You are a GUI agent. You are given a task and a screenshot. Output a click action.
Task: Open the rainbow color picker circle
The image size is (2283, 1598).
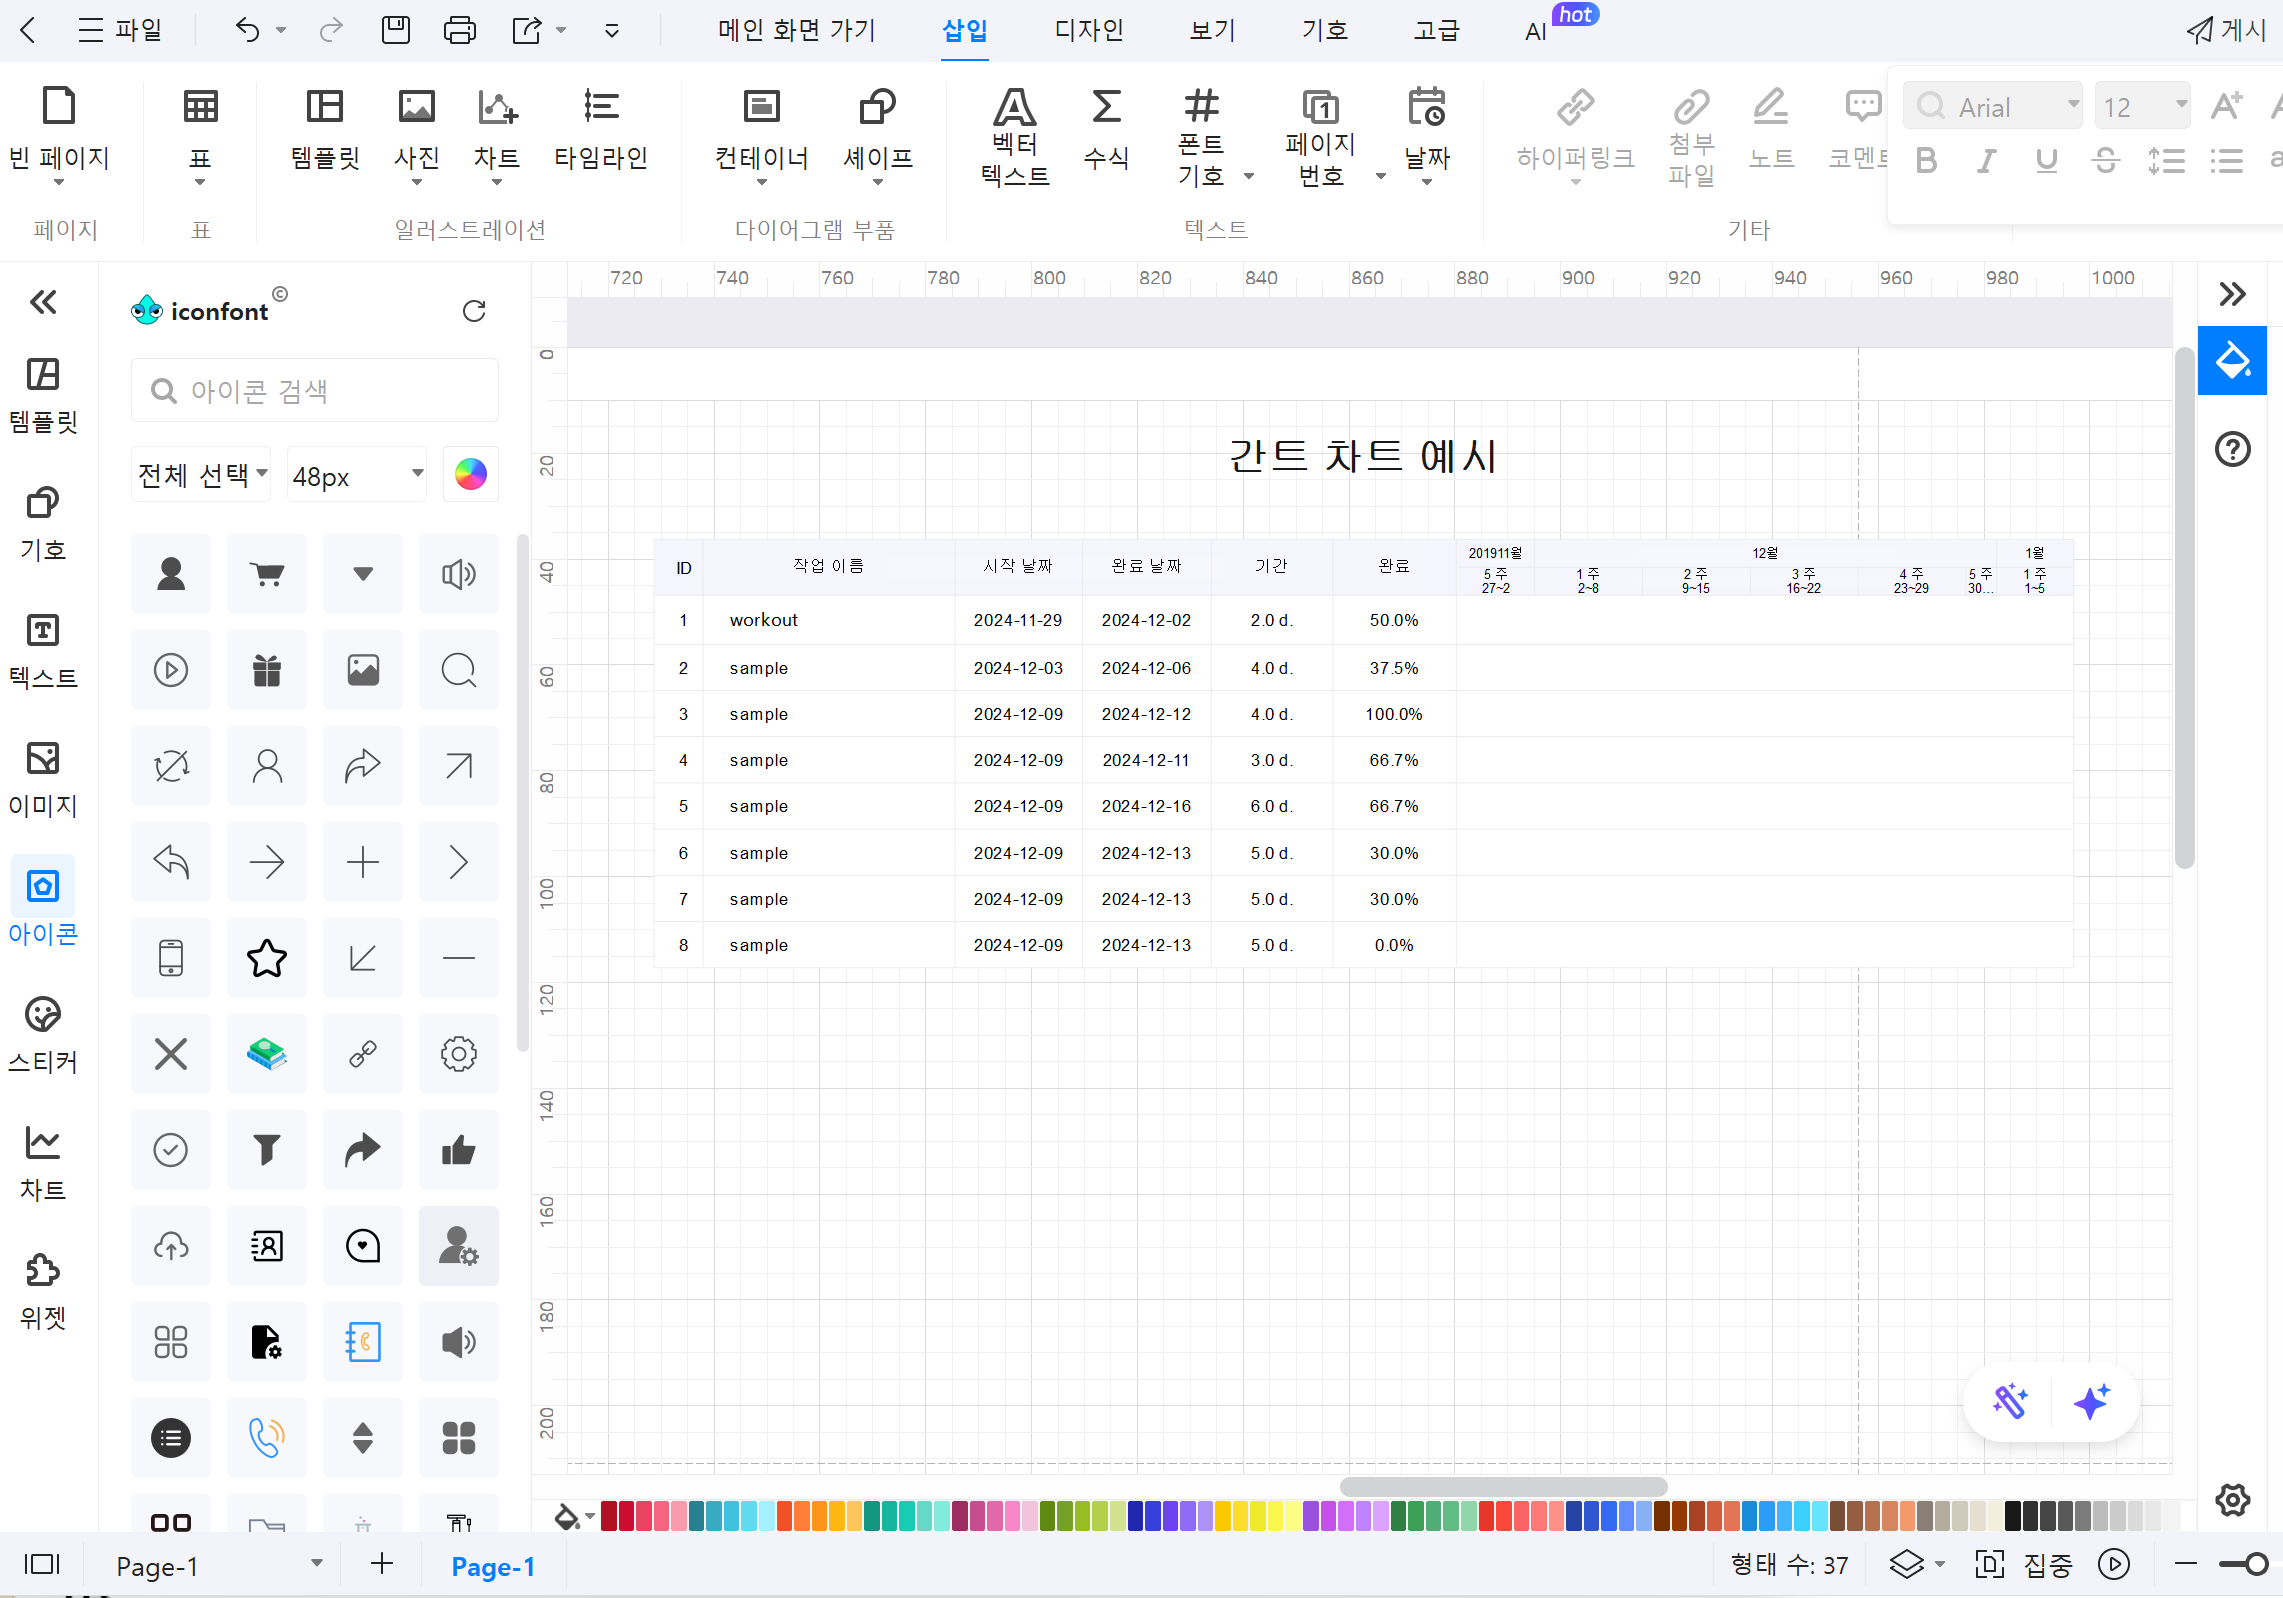coord(471,474)
